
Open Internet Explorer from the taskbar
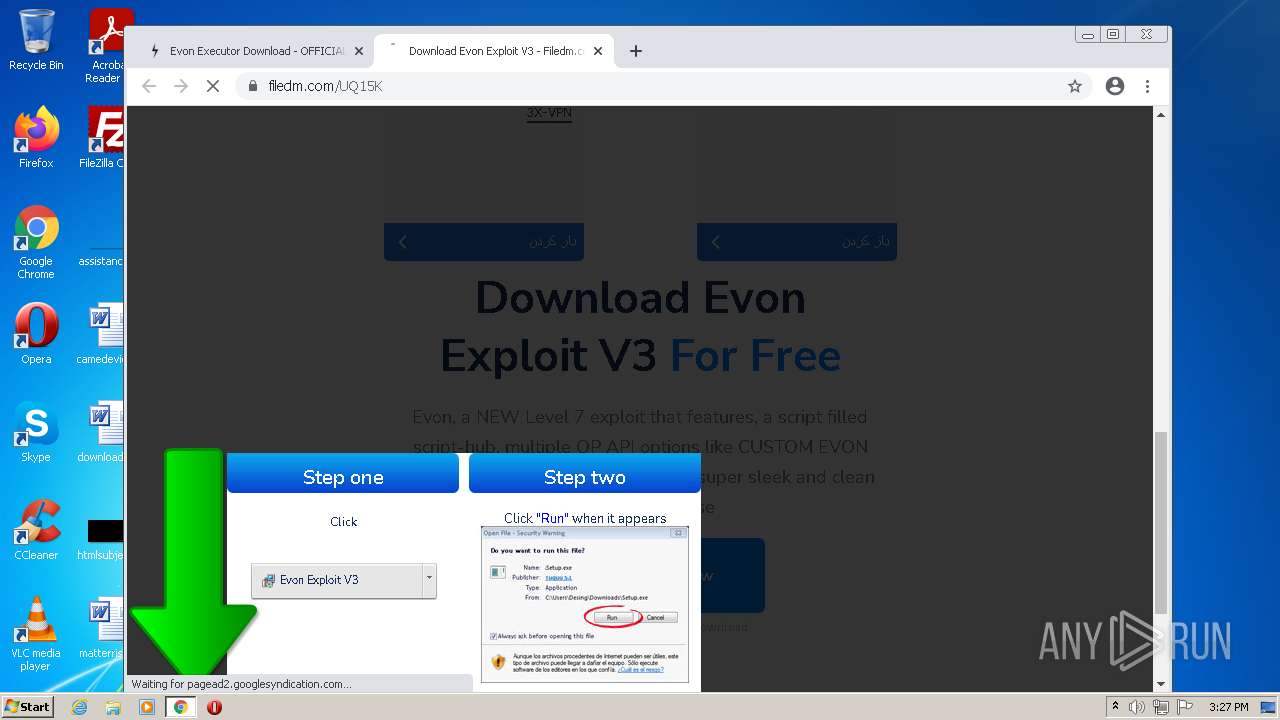point(80,707)
